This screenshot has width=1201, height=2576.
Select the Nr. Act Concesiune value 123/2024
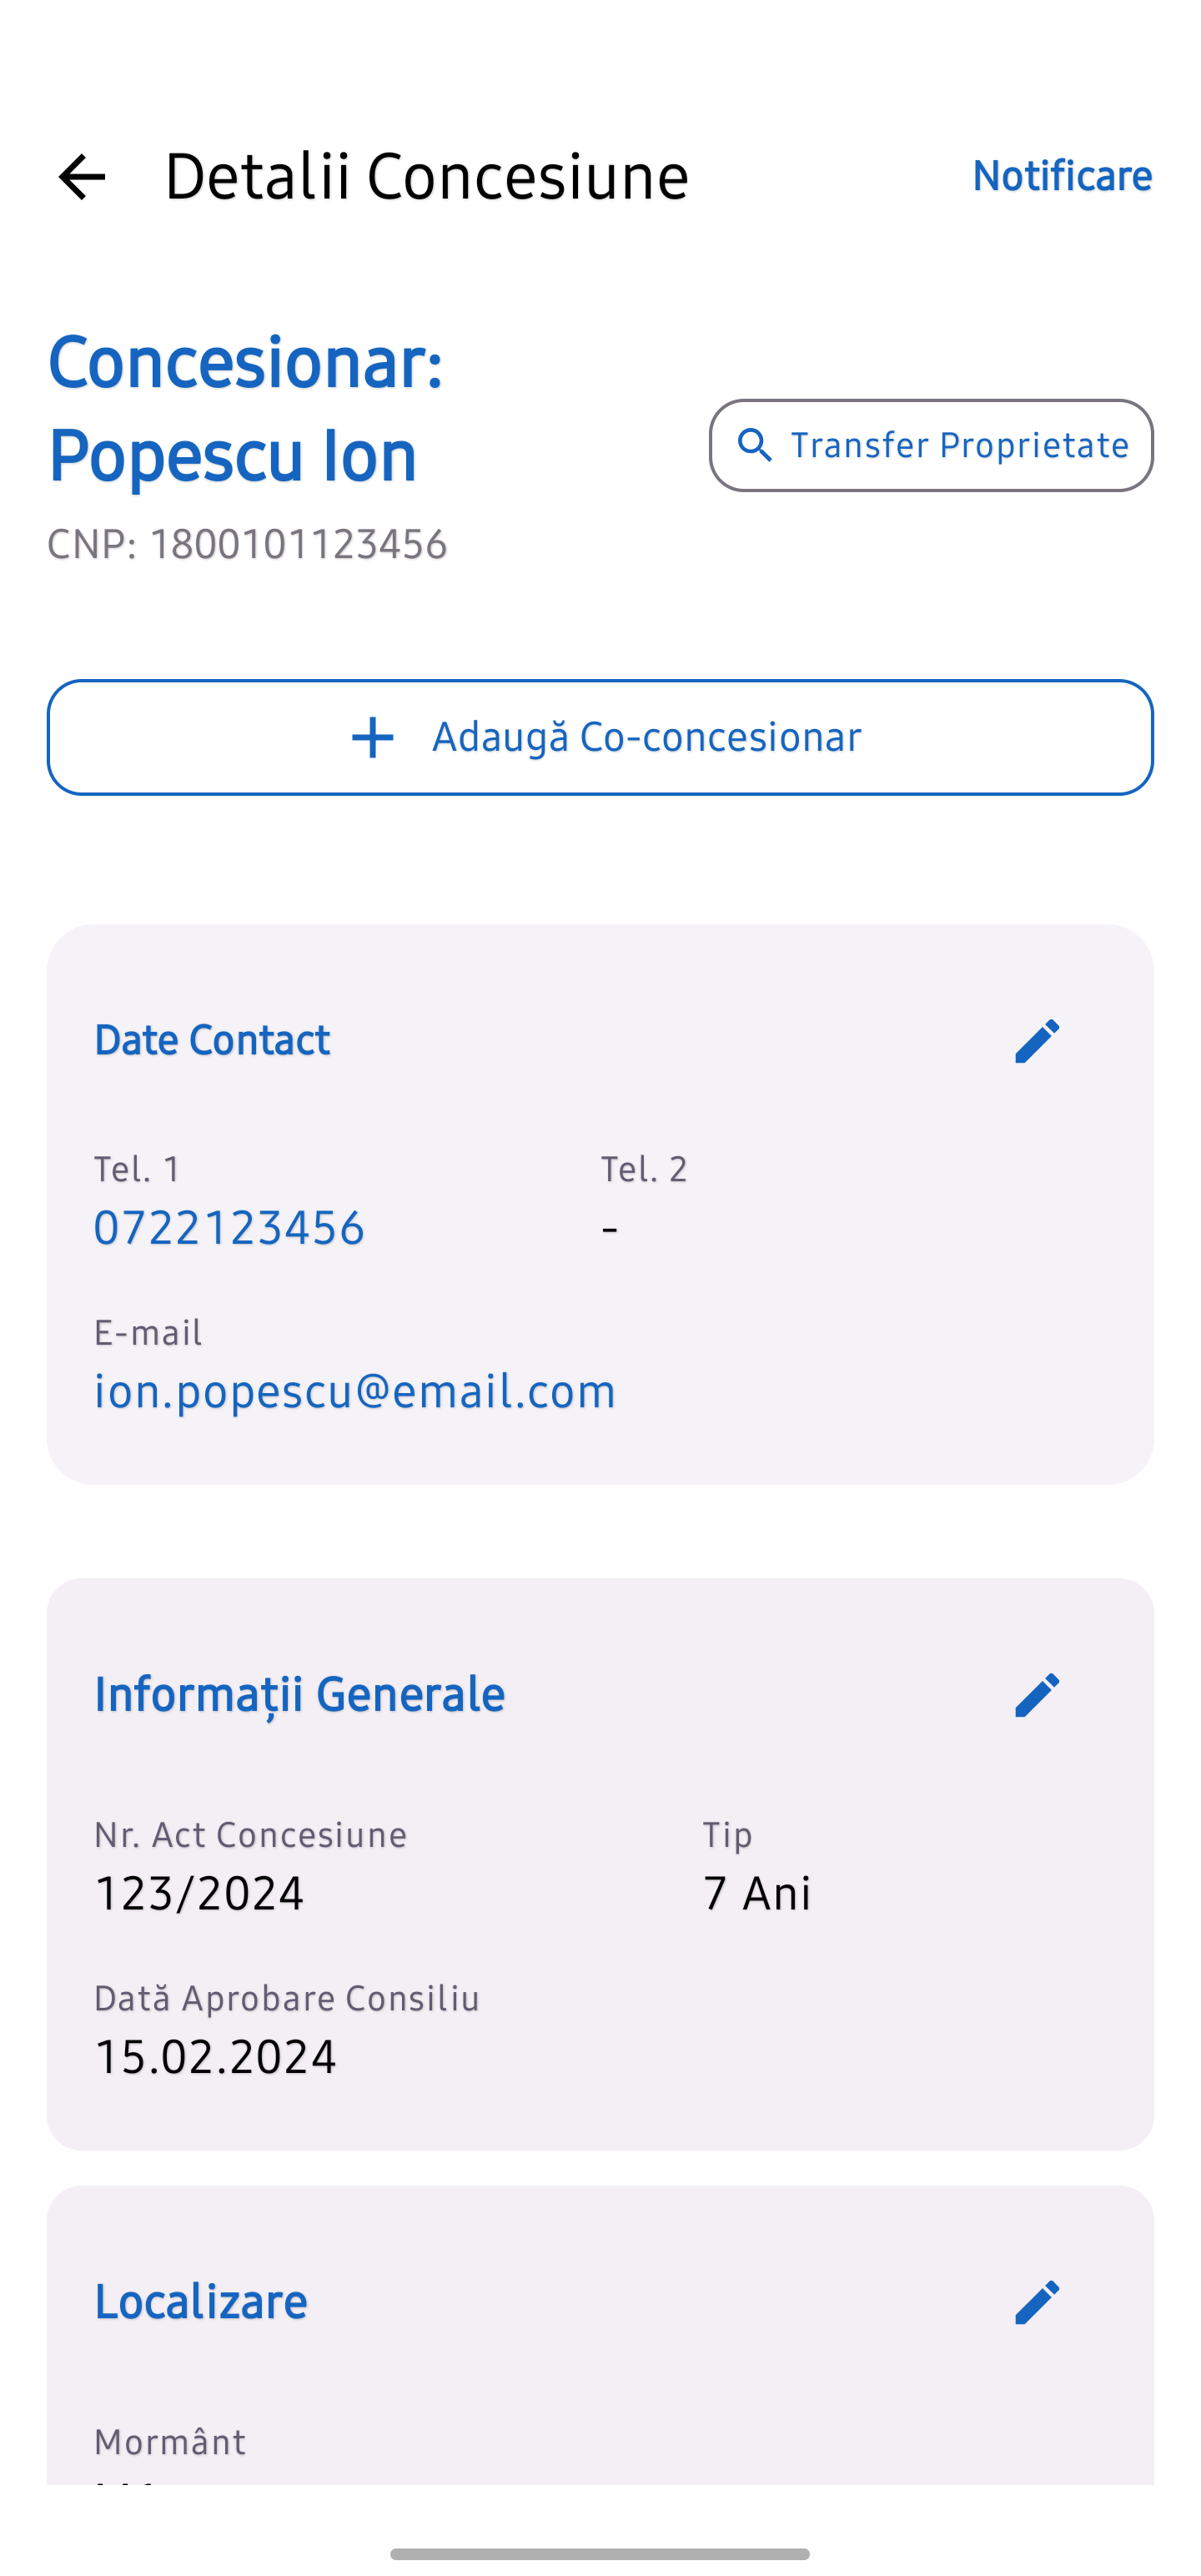199,1893
